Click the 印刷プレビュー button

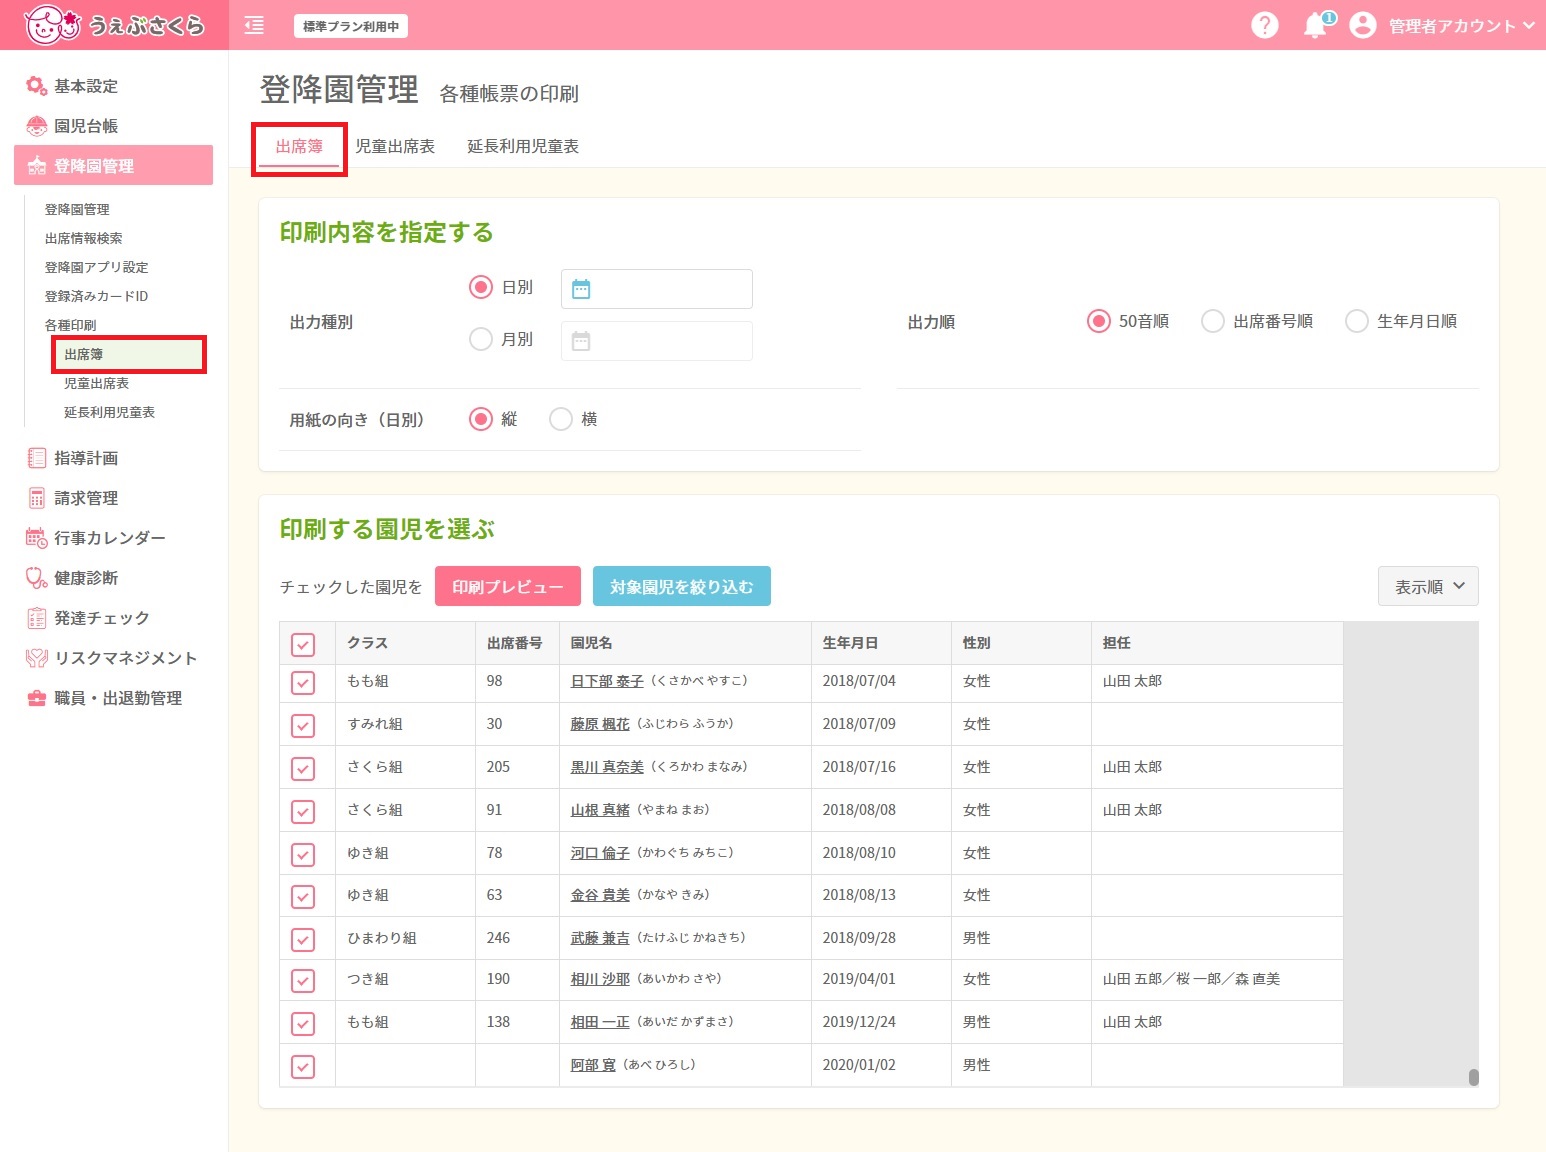click(x=508, y=587)
